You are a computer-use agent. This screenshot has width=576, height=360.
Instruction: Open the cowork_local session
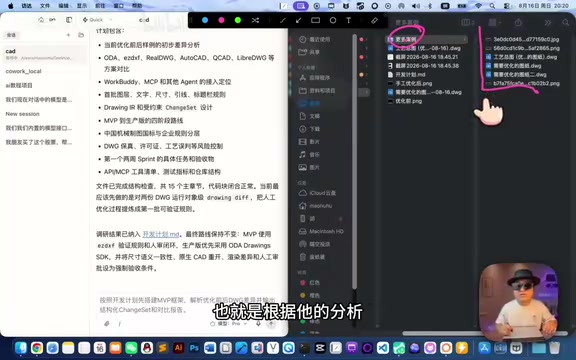click(x=44, y=71)
